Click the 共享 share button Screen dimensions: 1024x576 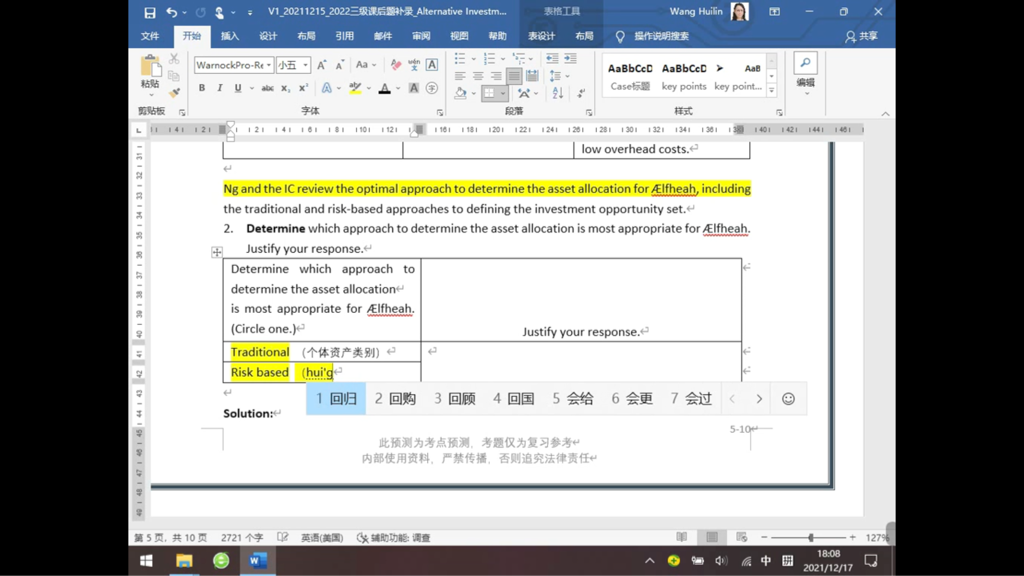point(861,37)
